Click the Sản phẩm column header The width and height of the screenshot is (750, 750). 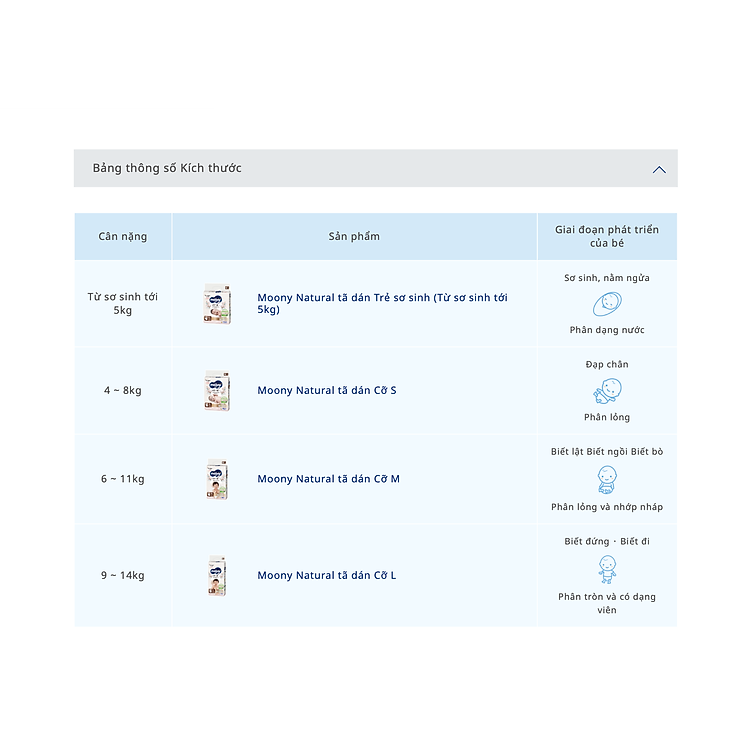point(354,237)
